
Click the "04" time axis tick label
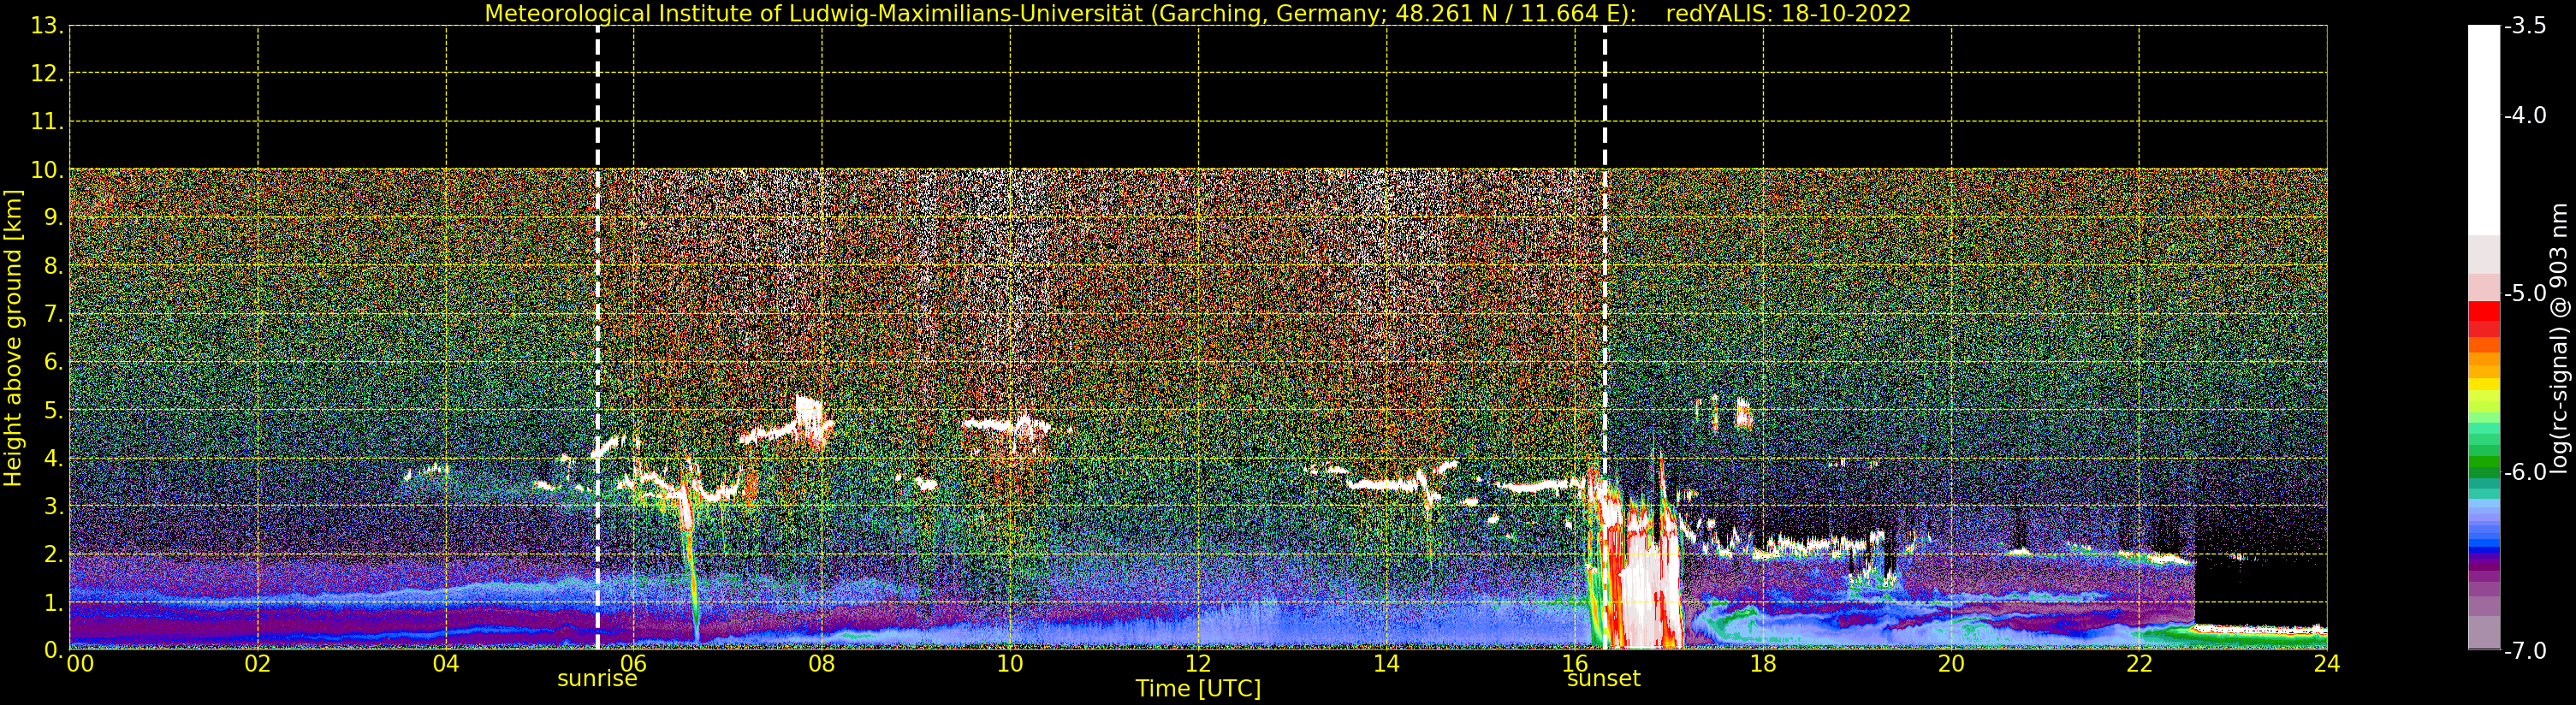pos(446,664)
